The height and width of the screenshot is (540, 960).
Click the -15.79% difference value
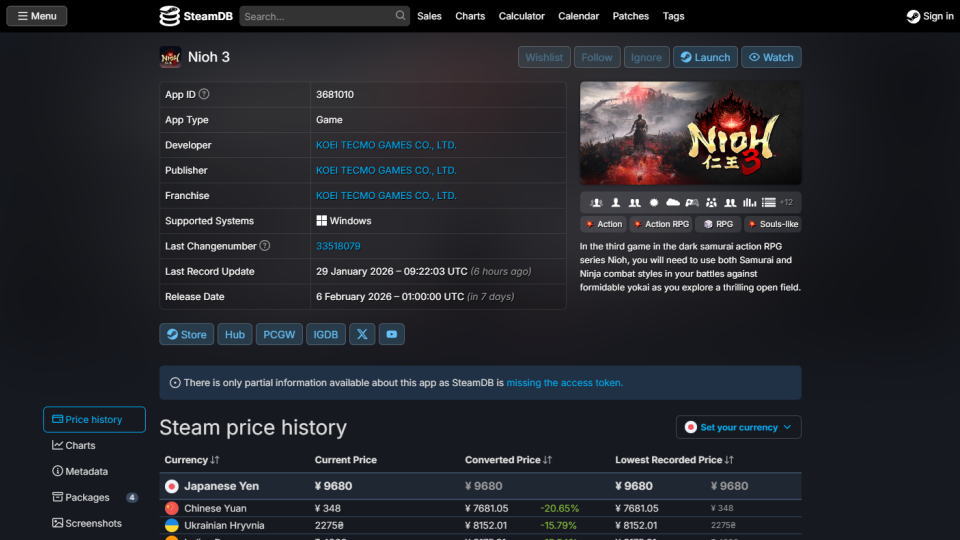coord(558,525)
